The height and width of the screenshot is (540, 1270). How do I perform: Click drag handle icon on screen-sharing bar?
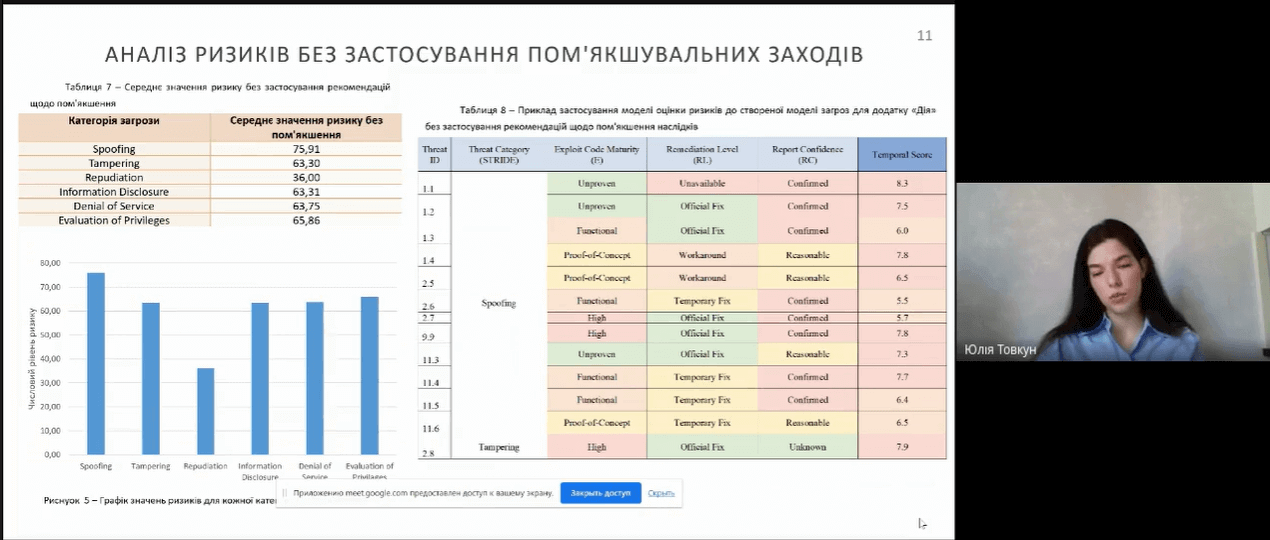[285, 493]
